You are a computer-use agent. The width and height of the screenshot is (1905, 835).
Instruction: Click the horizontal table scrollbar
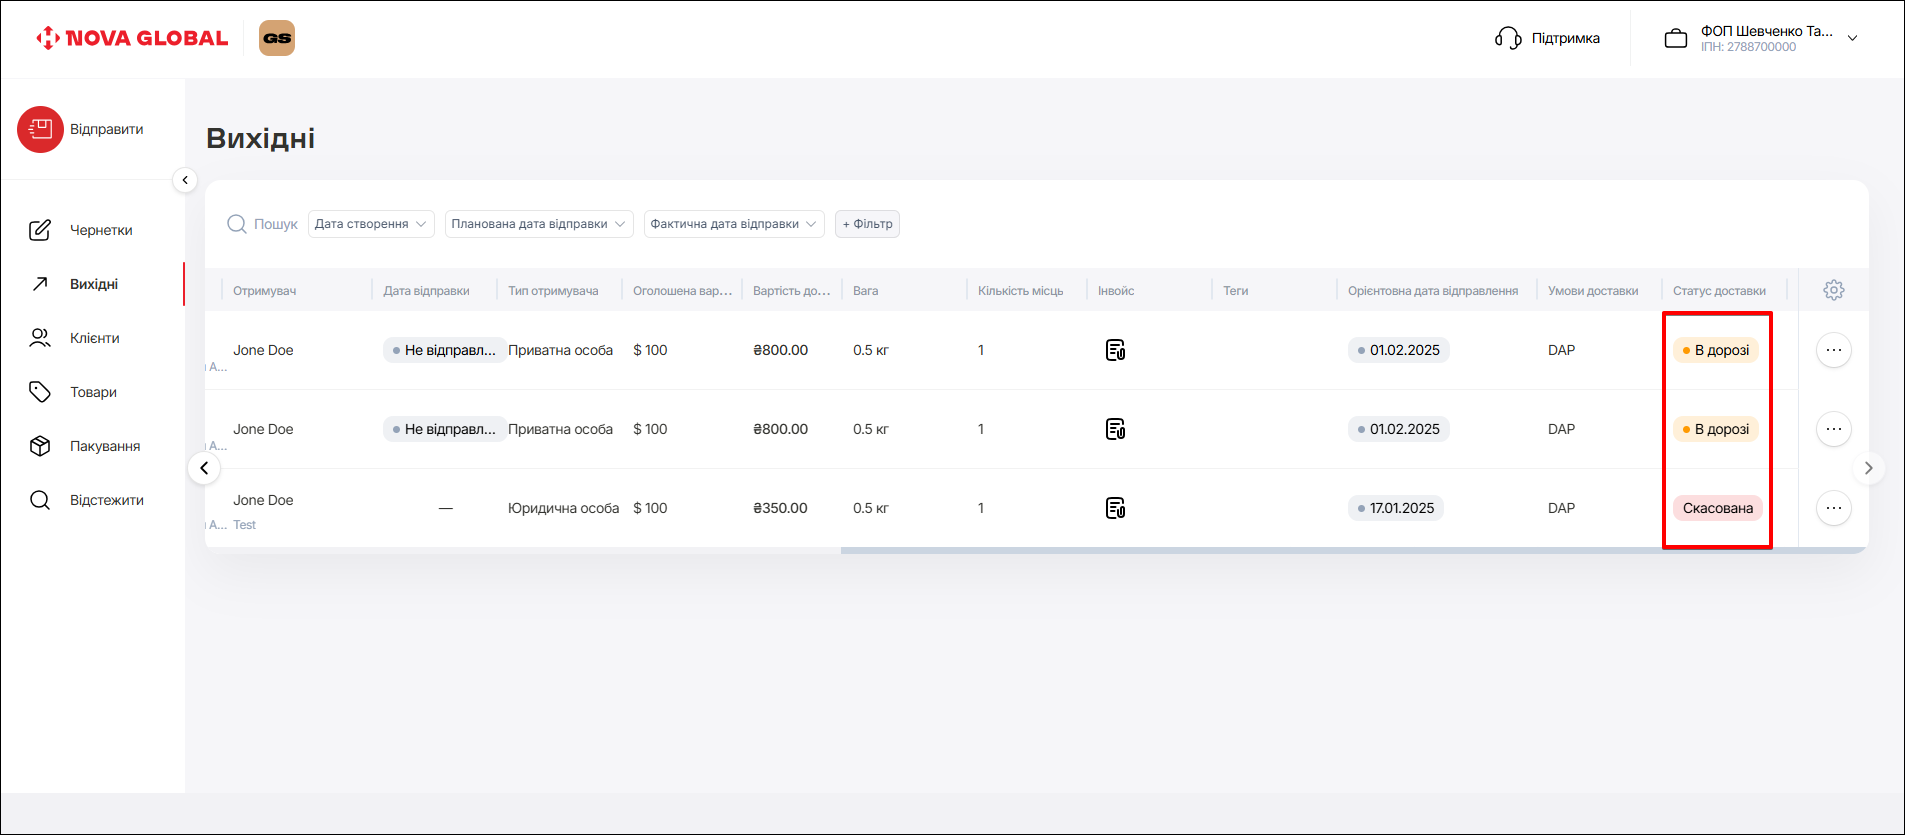click(x=1350, y=550)
